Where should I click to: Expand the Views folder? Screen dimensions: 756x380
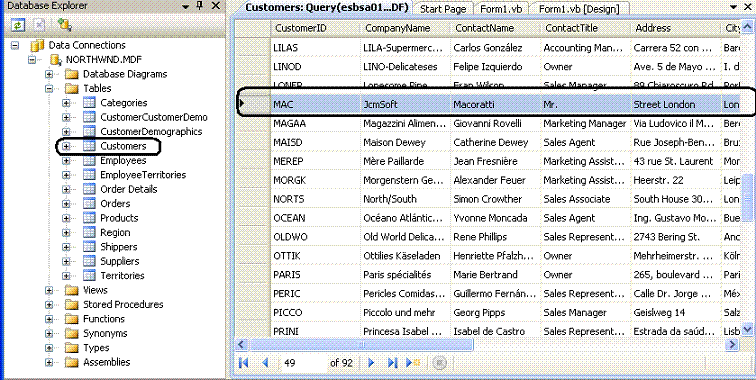[49, 290]
